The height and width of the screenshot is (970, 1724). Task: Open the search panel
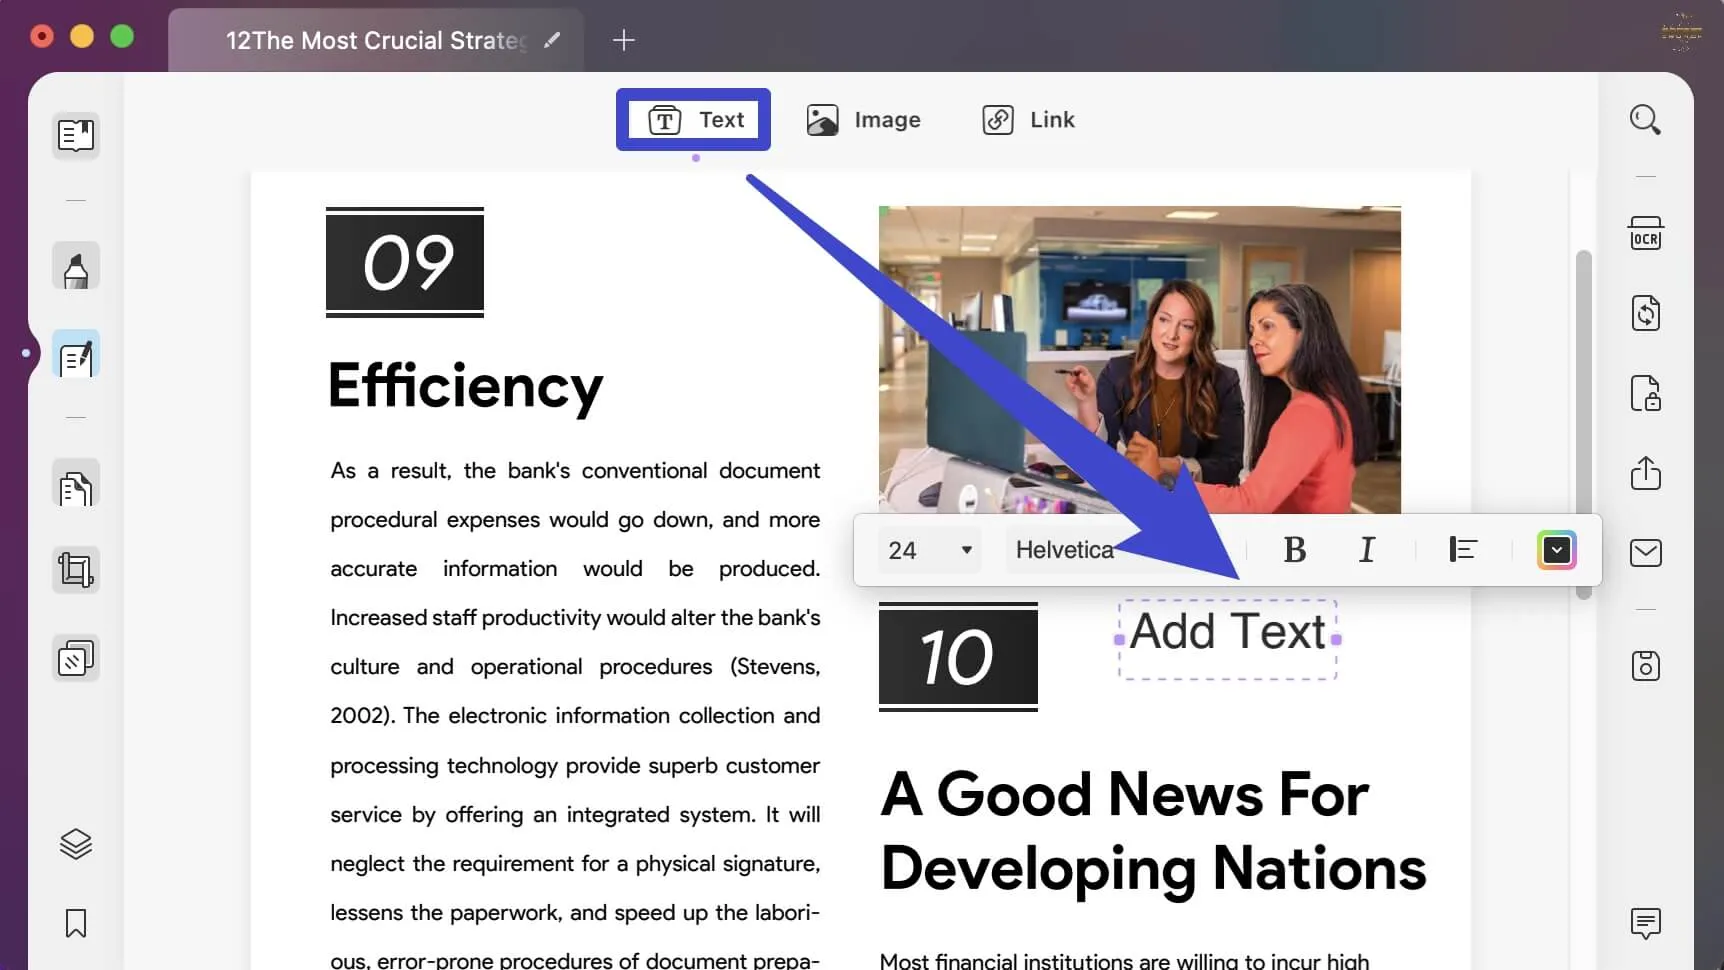pyautogui.click(x=1645, y=119)
